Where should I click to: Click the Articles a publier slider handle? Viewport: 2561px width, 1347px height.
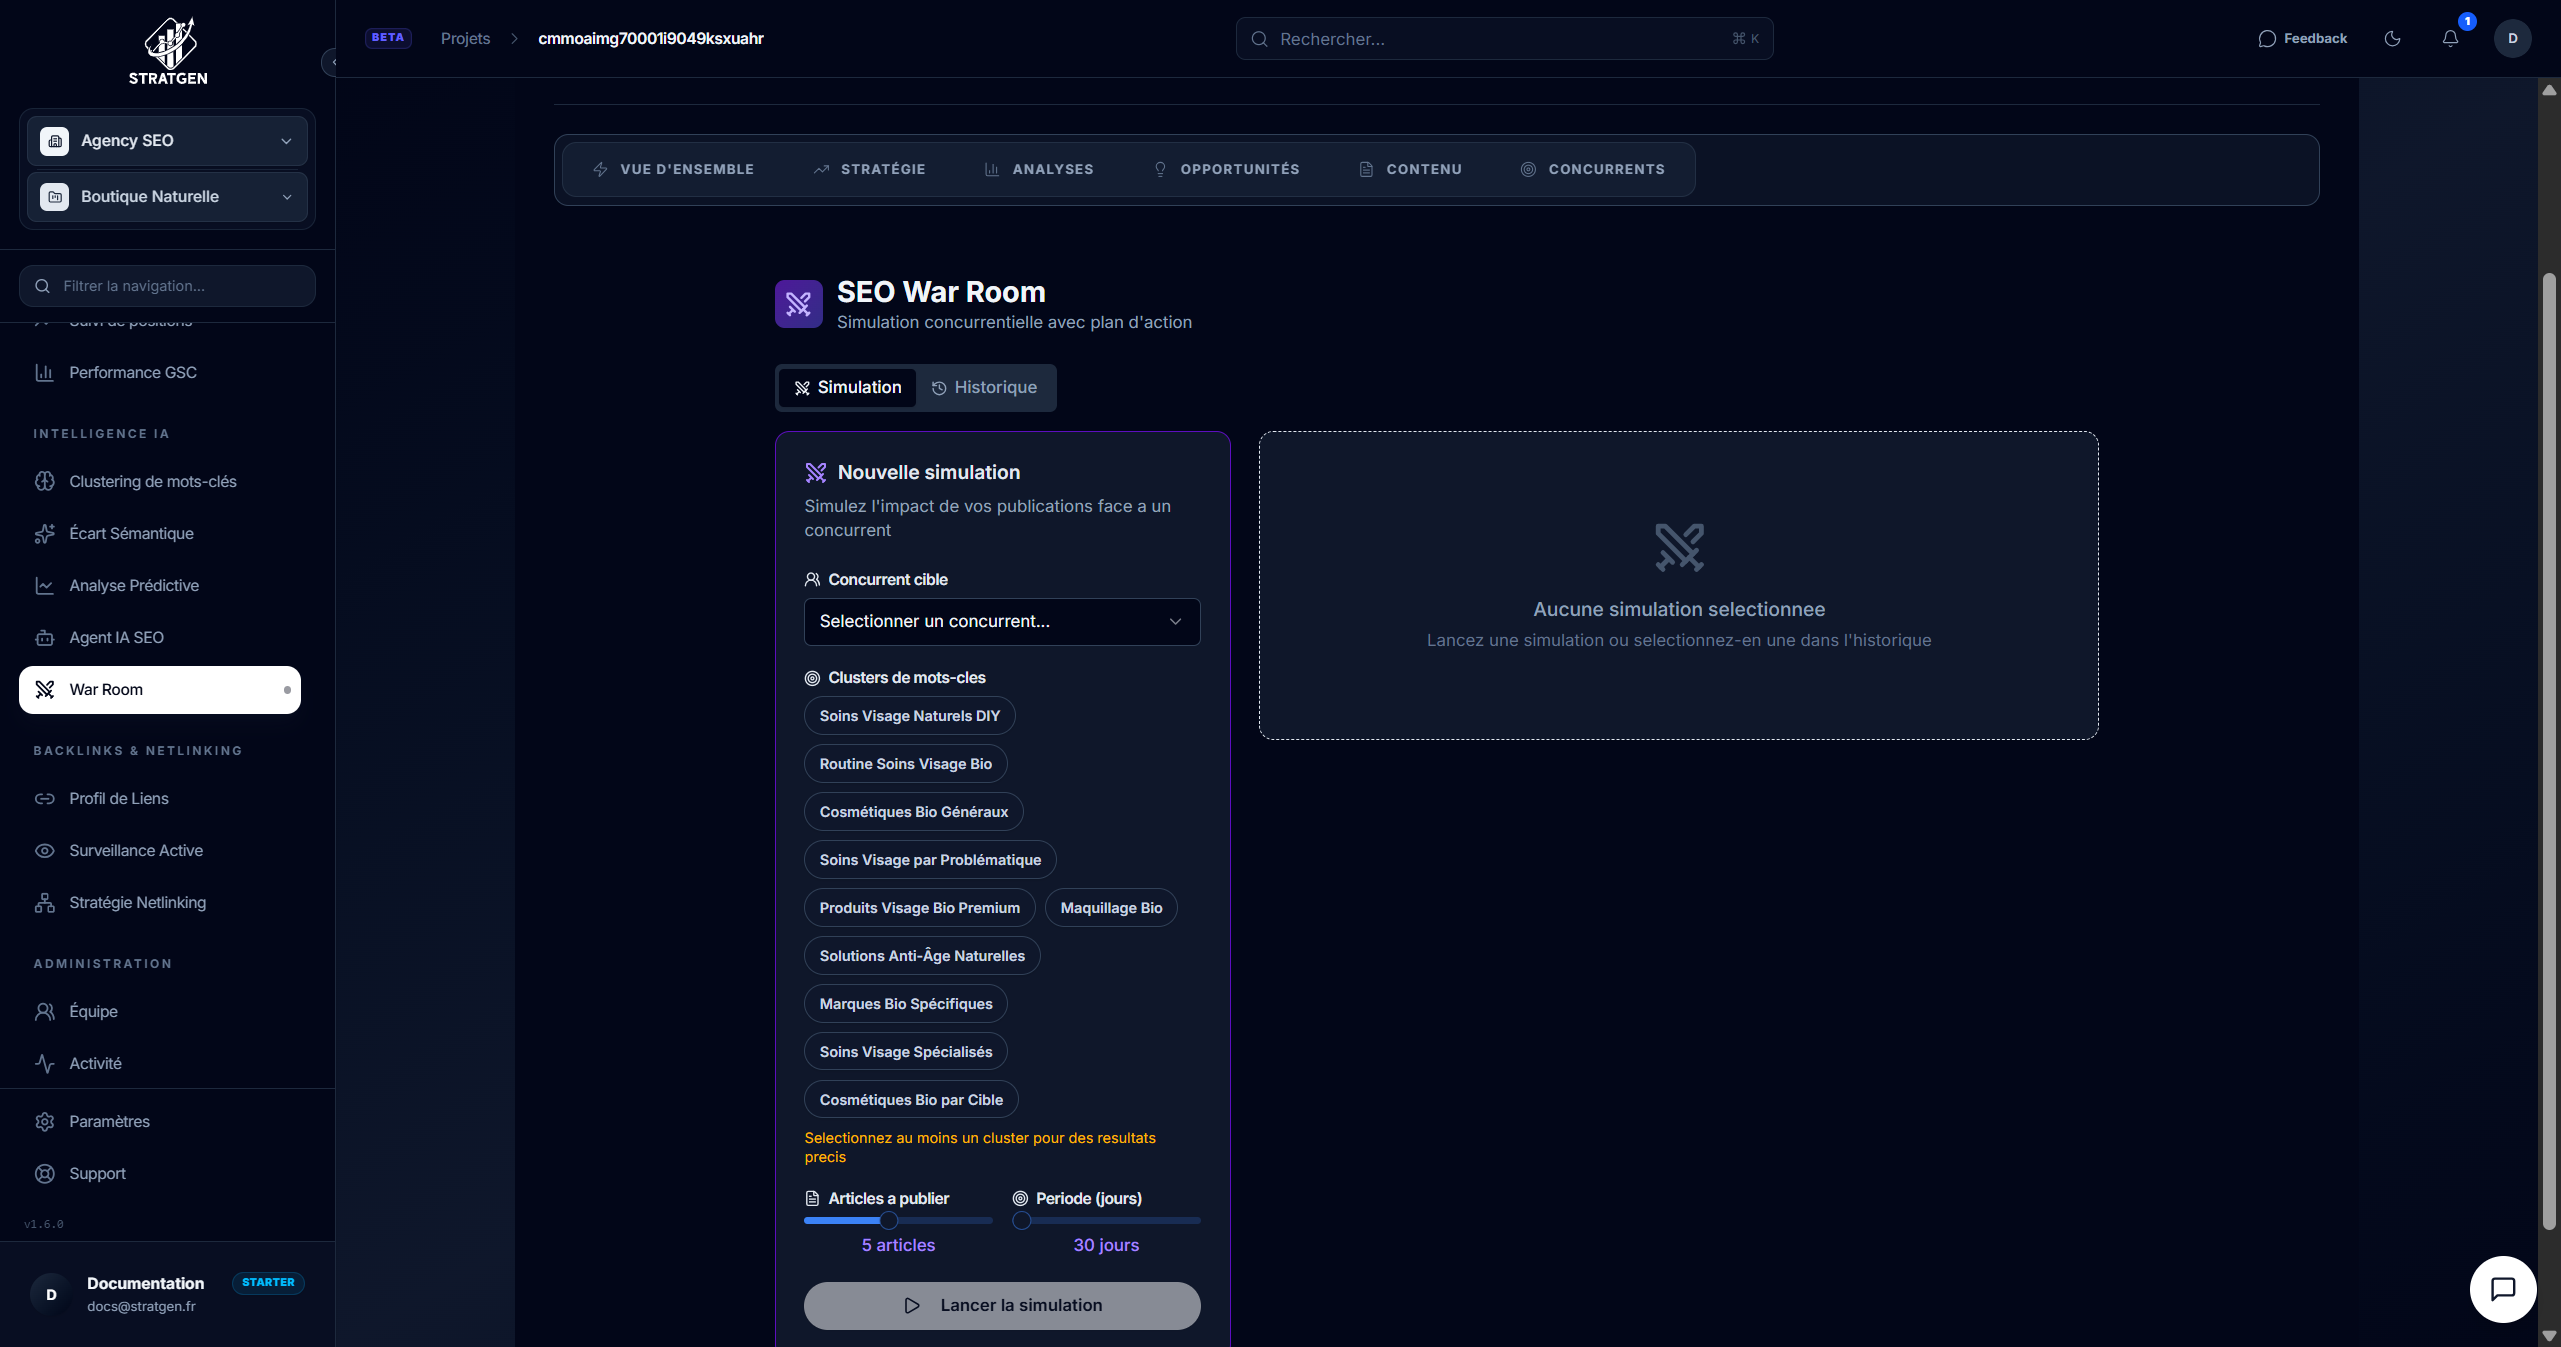point(888,1220)
